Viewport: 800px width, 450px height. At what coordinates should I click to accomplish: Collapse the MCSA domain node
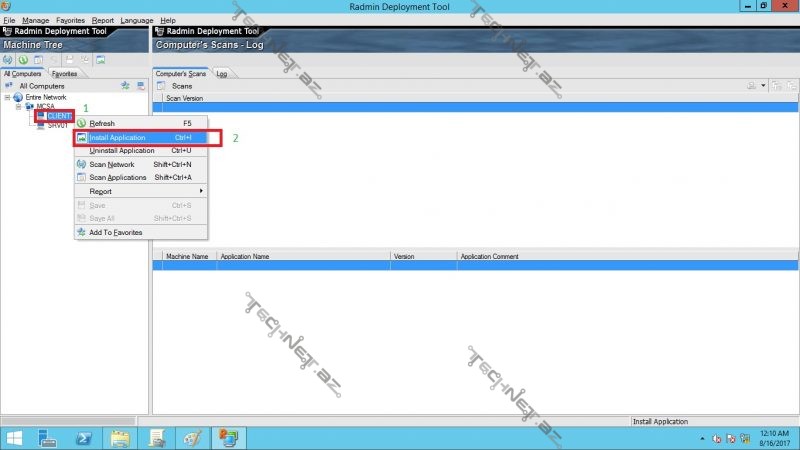point(20,106)
